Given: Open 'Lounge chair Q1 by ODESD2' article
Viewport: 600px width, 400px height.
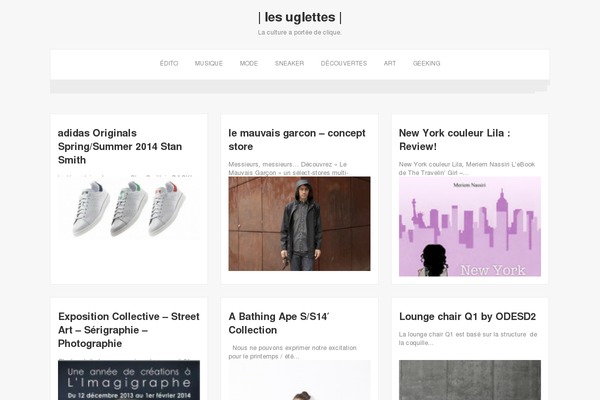Looking at the screenshot, I should (468, 317).
